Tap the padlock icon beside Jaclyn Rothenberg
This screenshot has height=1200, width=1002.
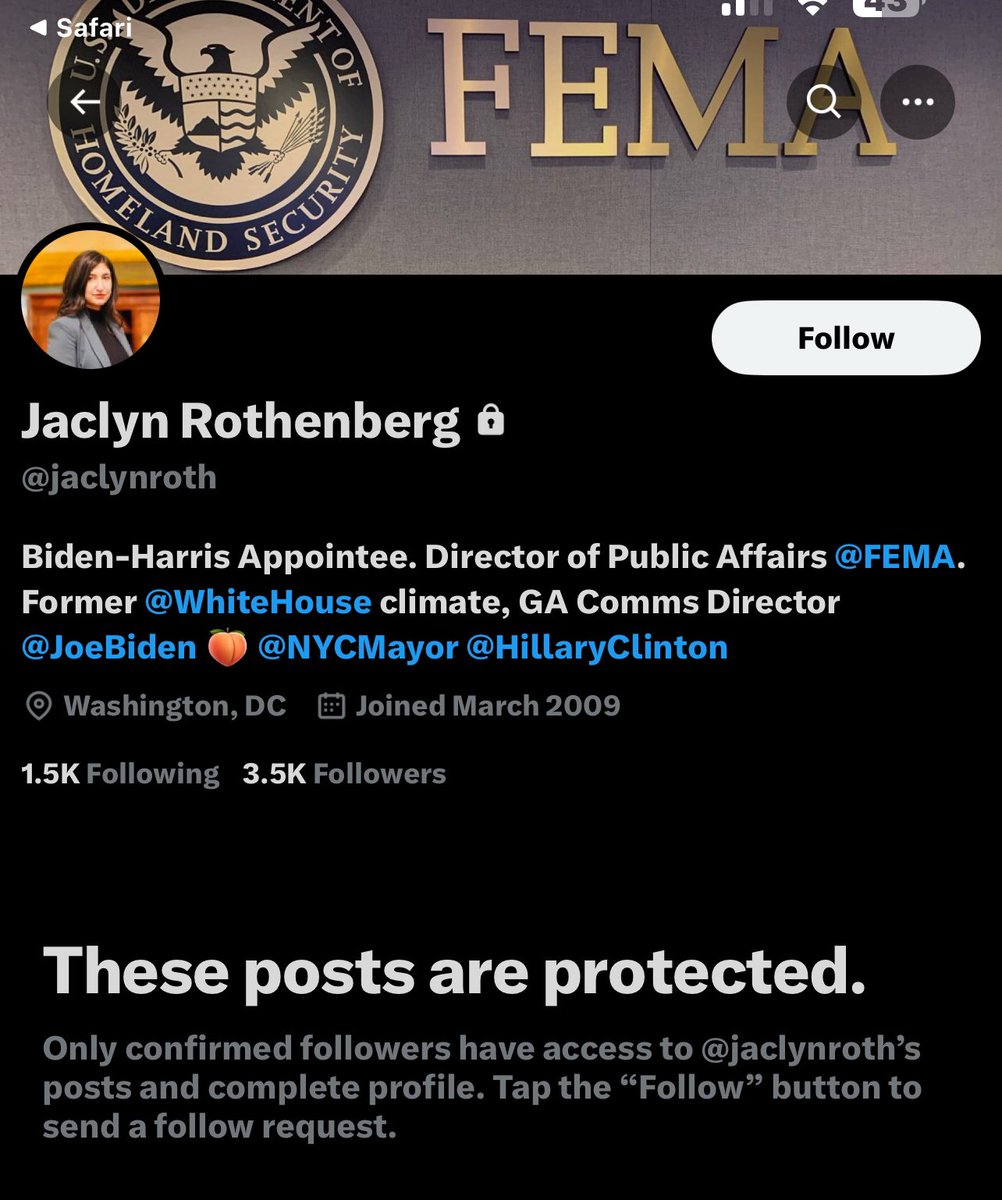pos(491,421)
